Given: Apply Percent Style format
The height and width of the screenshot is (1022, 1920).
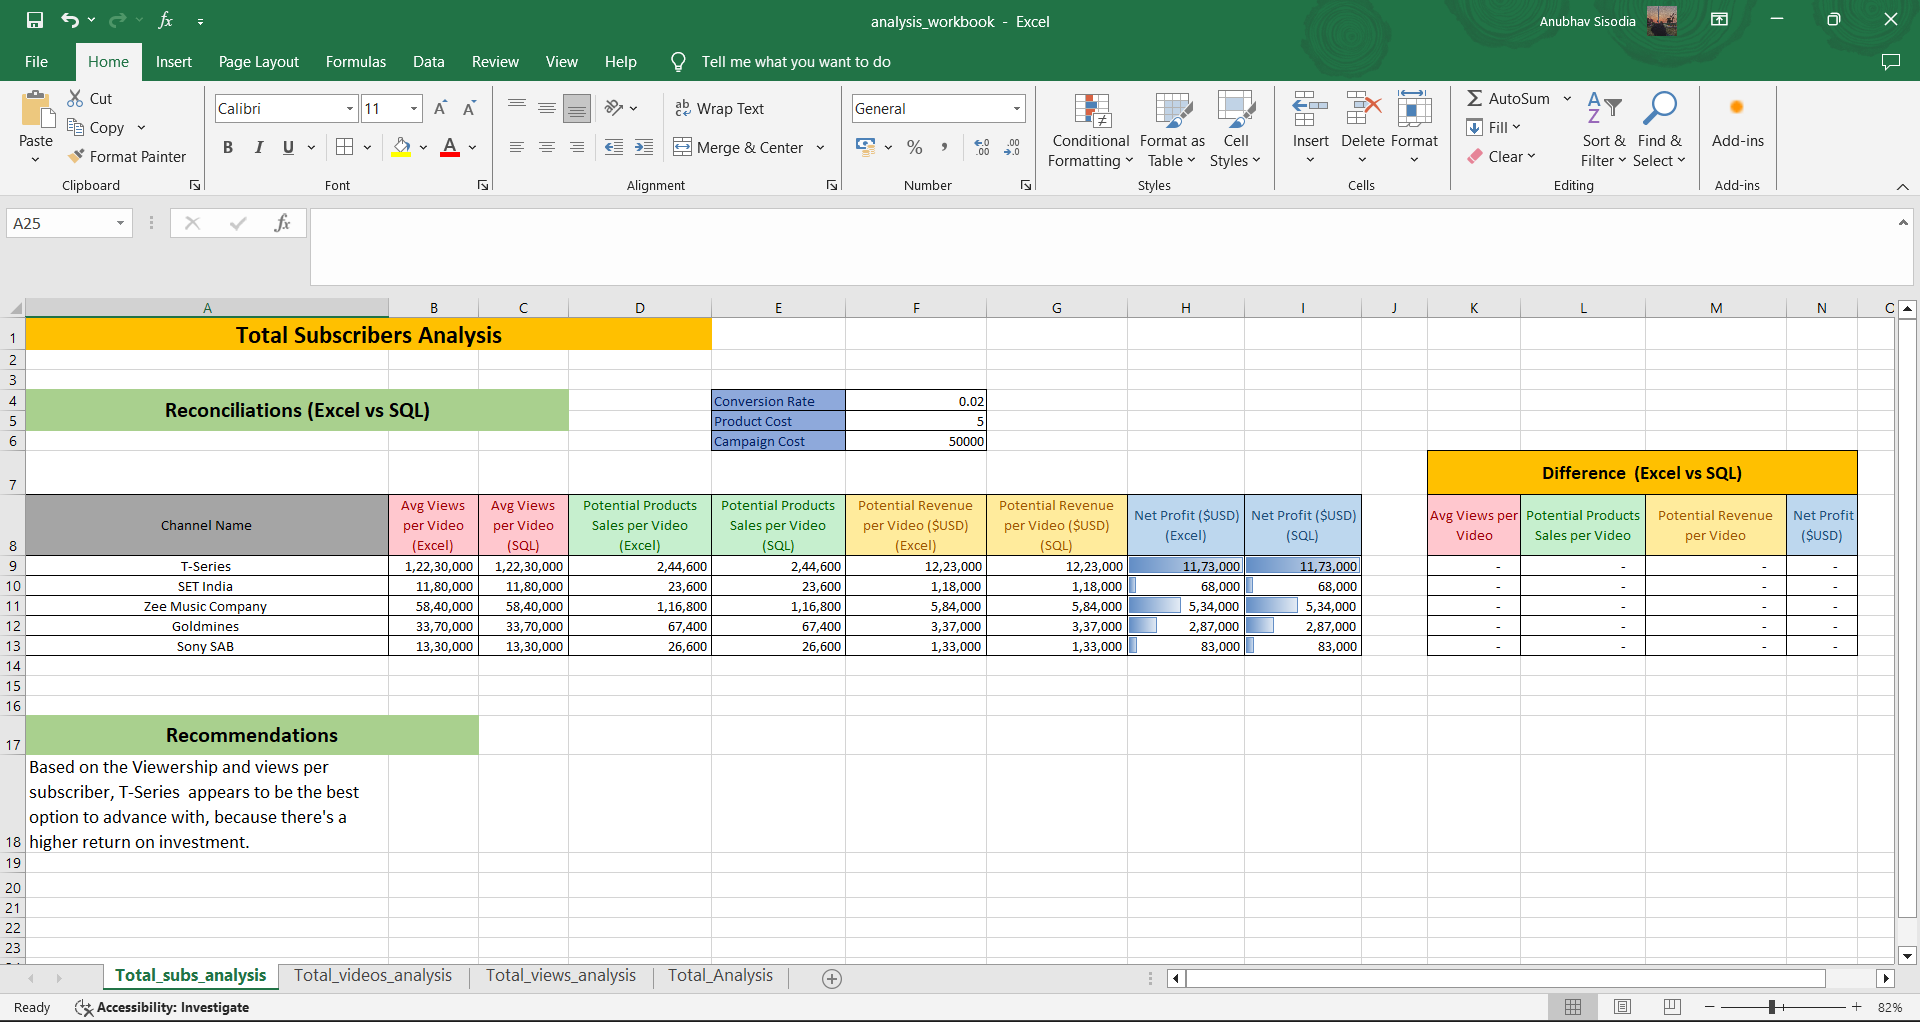Looking at the screenshot, I should tap(914, 147).
